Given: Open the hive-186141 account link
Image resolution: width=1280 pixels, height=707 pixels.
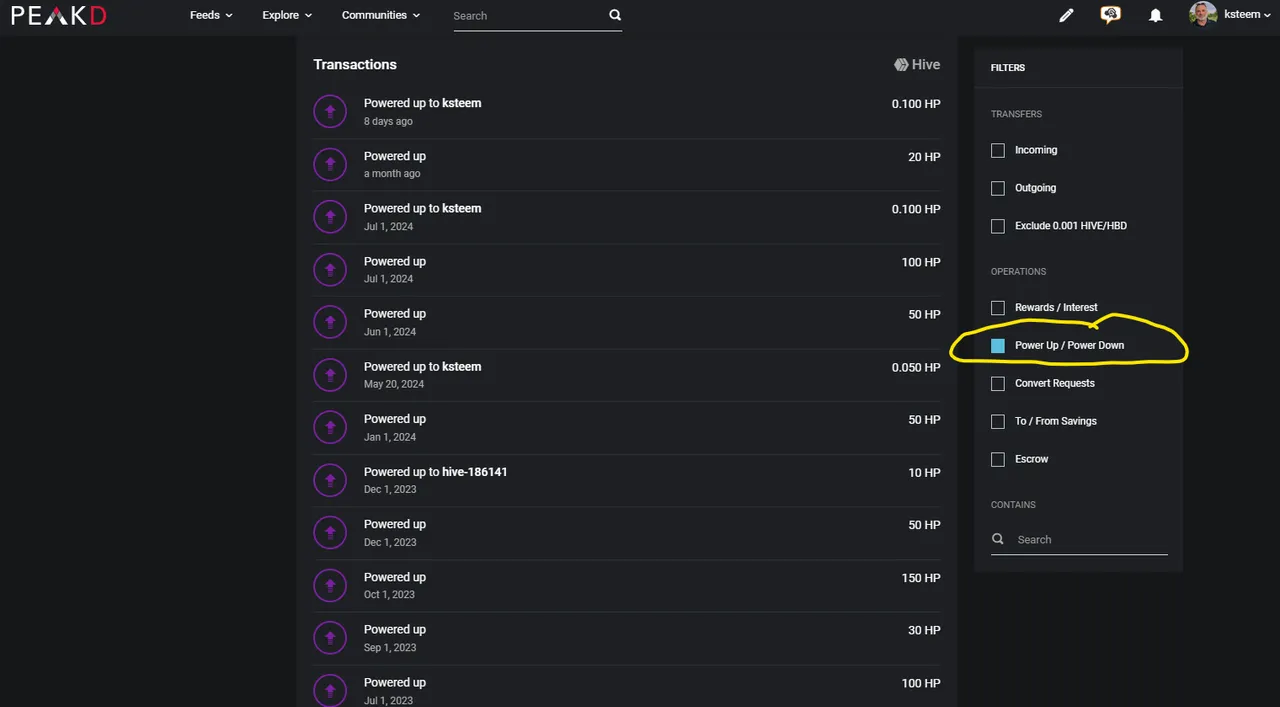Looking at the screenshot, I should (x=475, y=472).
